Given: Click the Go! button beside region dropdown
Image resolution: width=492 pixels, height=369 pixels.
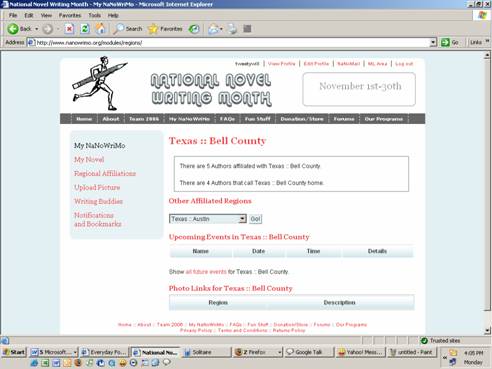Looking at the screenshot, I should coord(256,219).
